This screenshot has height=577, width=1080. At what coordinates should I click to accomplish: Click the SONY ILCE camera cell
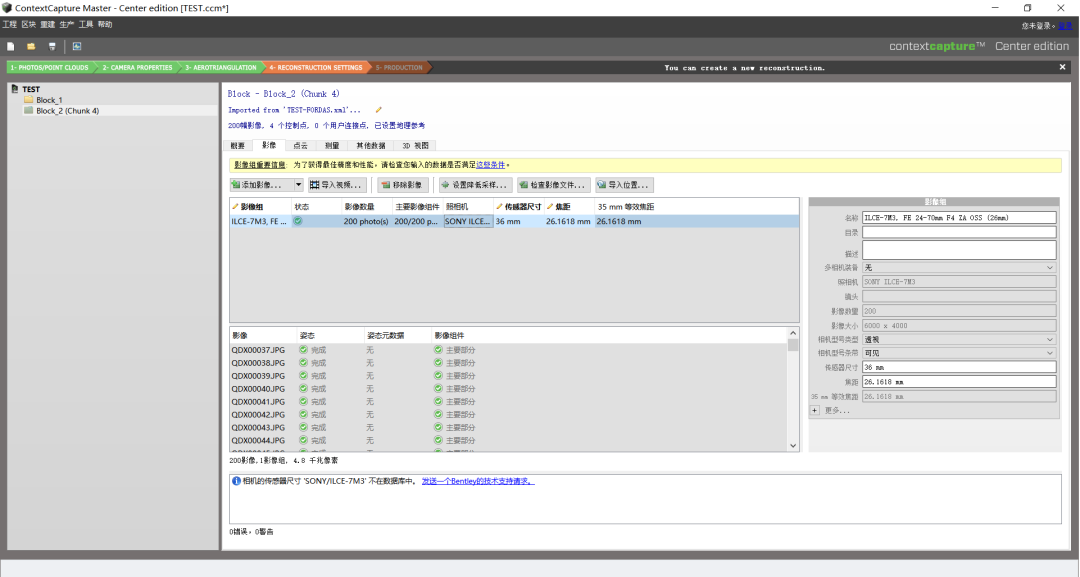tap(468, 222)
